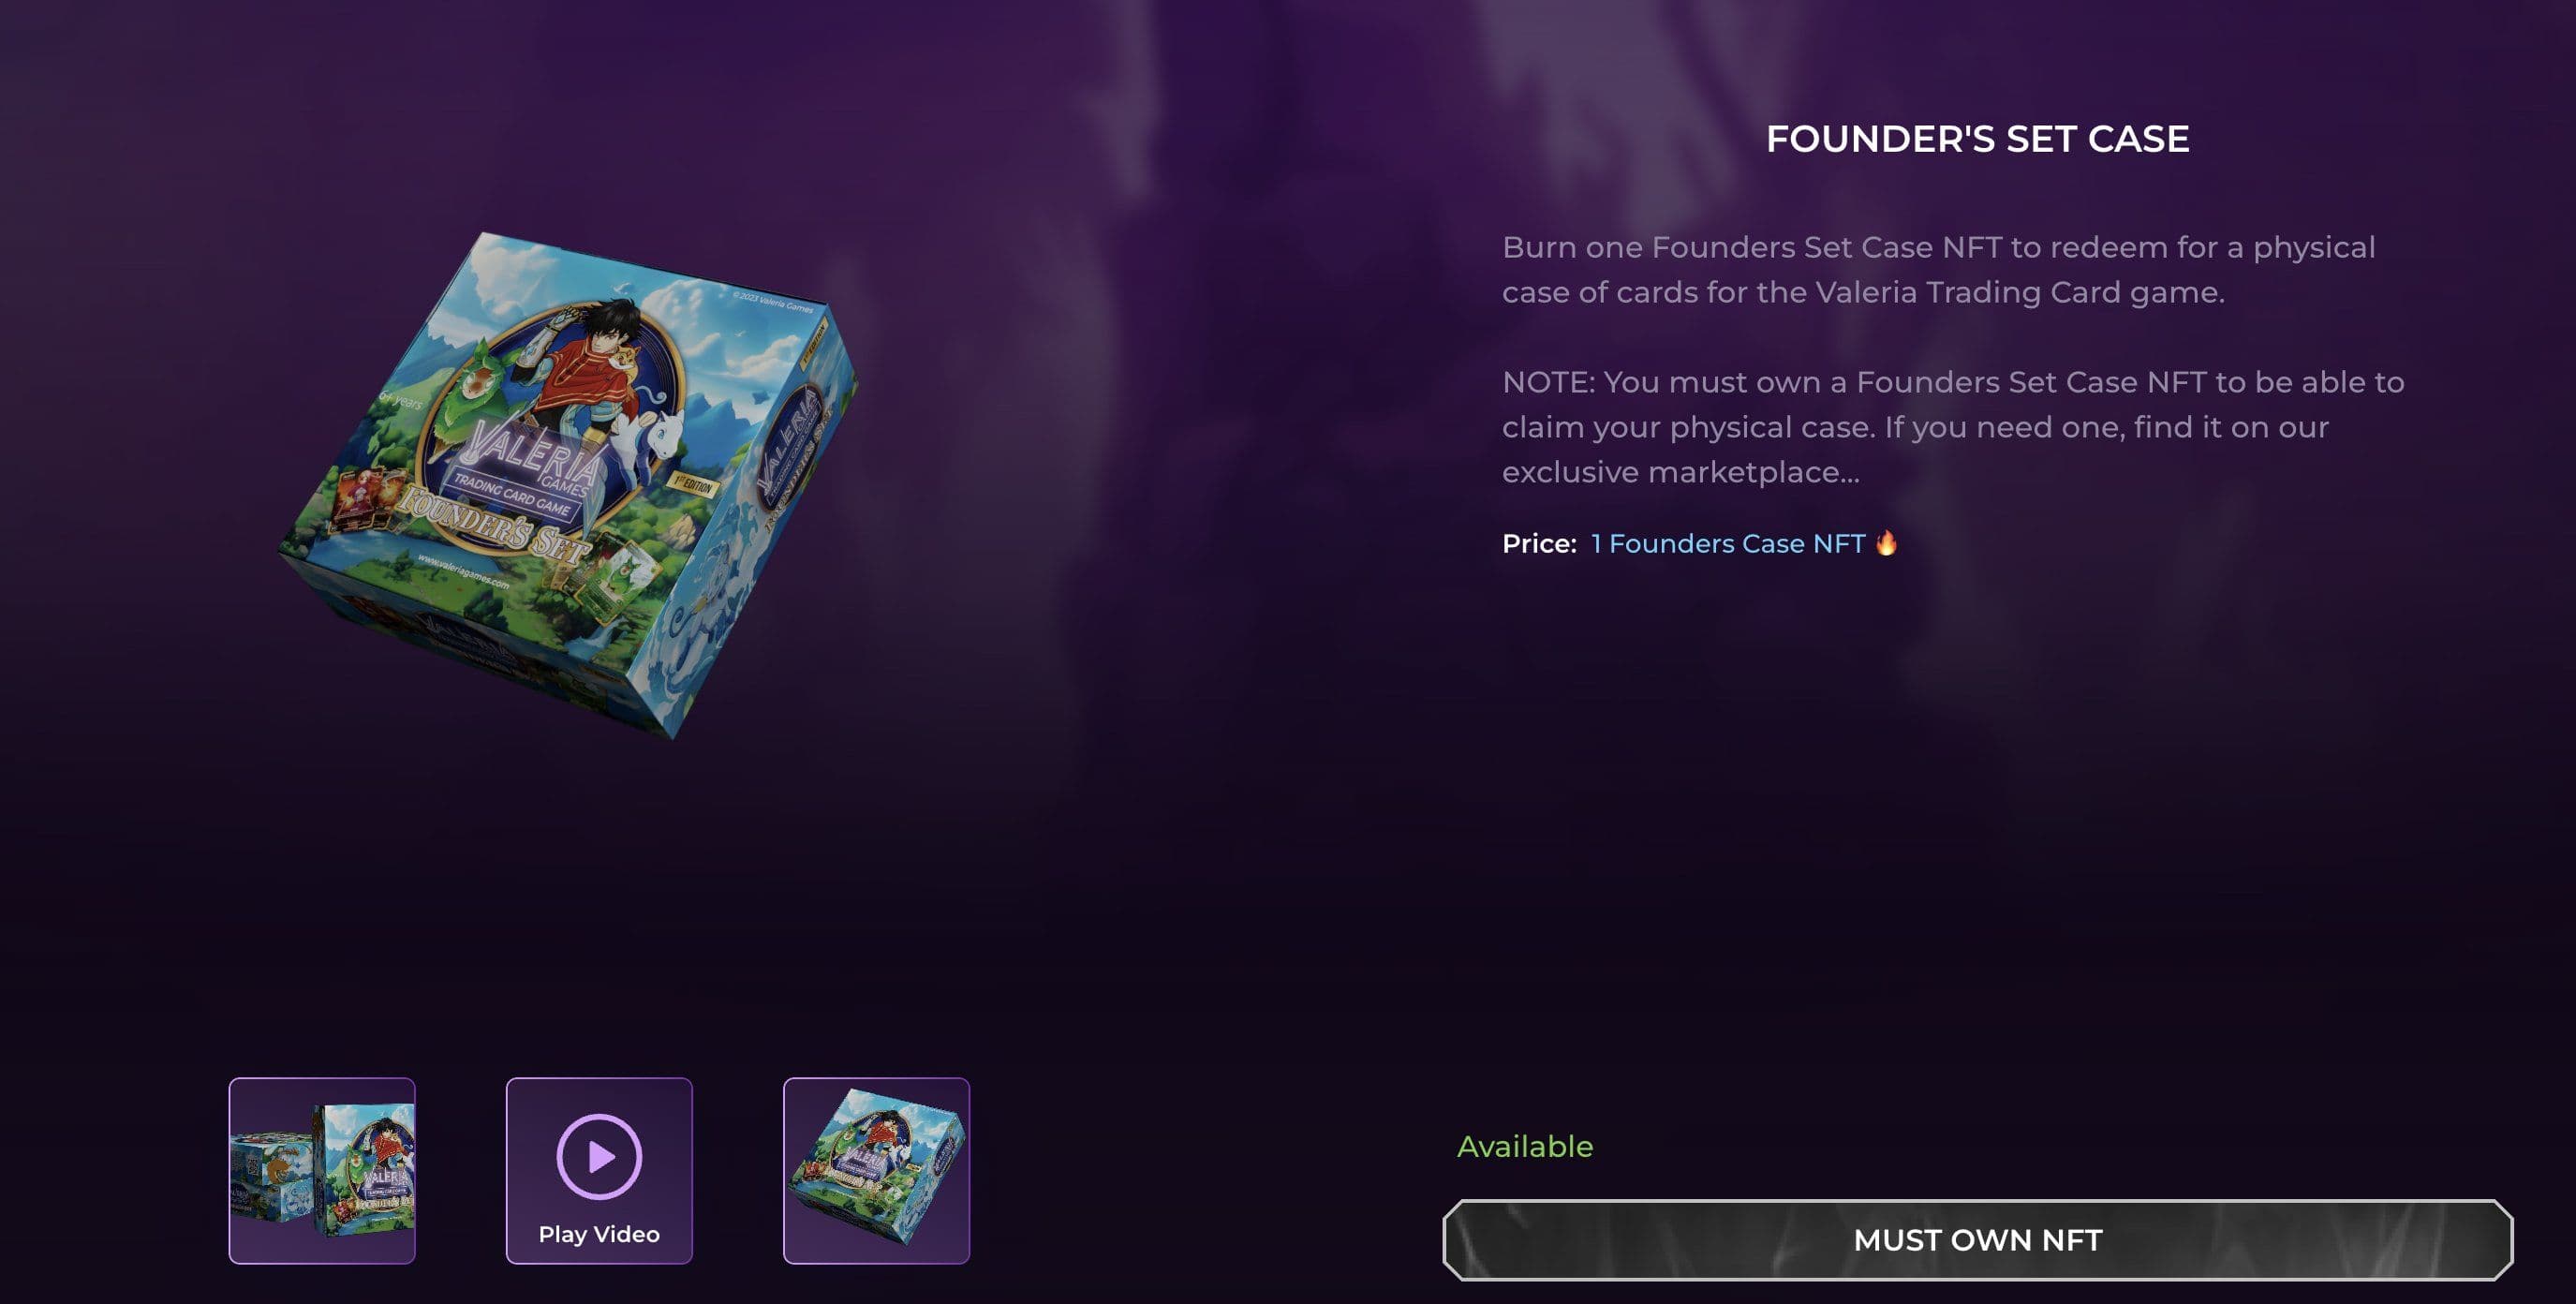Viewport: 2576px width, 1304px height.
Task: Select the two-box case thumbnail
Action: 322,1171
